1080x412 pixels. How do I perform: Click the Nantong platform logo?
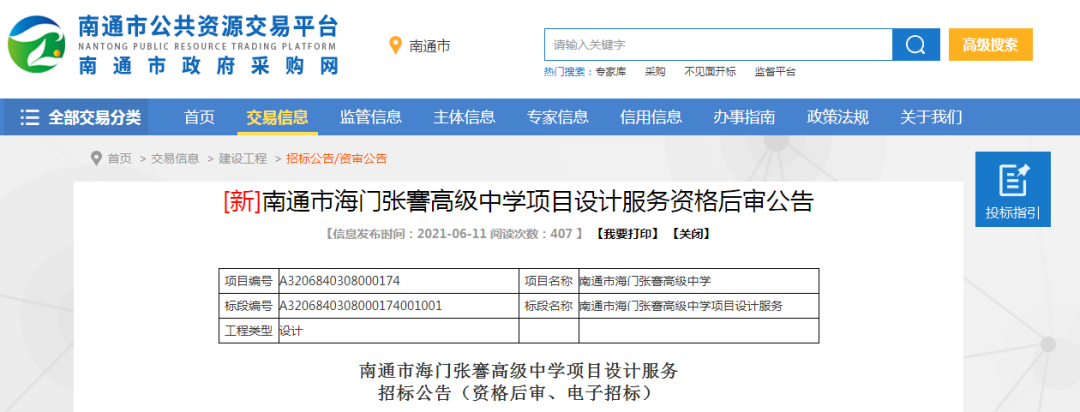pyautogui.click(x=36, y=46)
